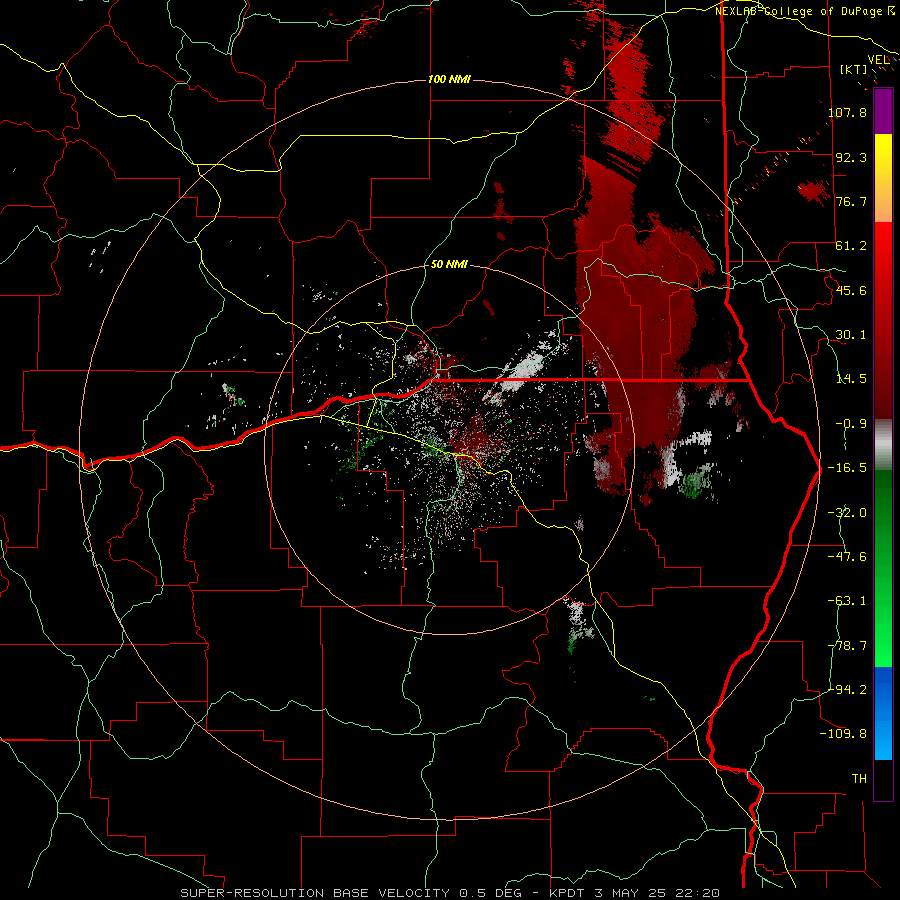Select the -47.6 velocity scale value

click(x=847, y=557)
